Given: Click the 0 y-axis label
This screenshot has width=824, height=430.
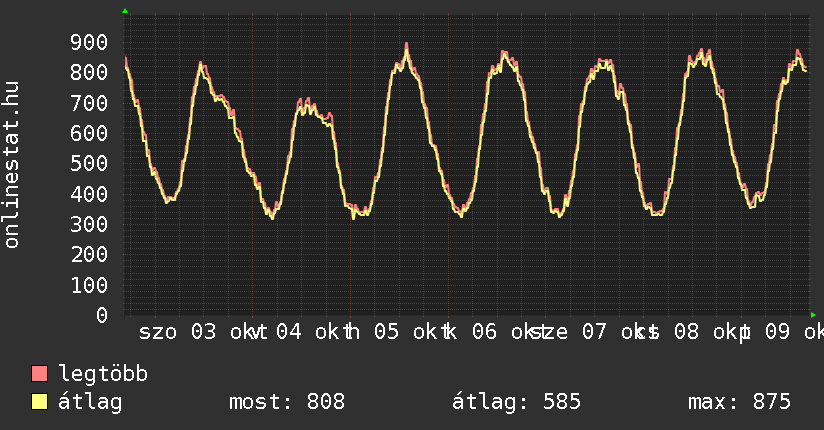Looking at the screenshot, I should pos(102,315).
